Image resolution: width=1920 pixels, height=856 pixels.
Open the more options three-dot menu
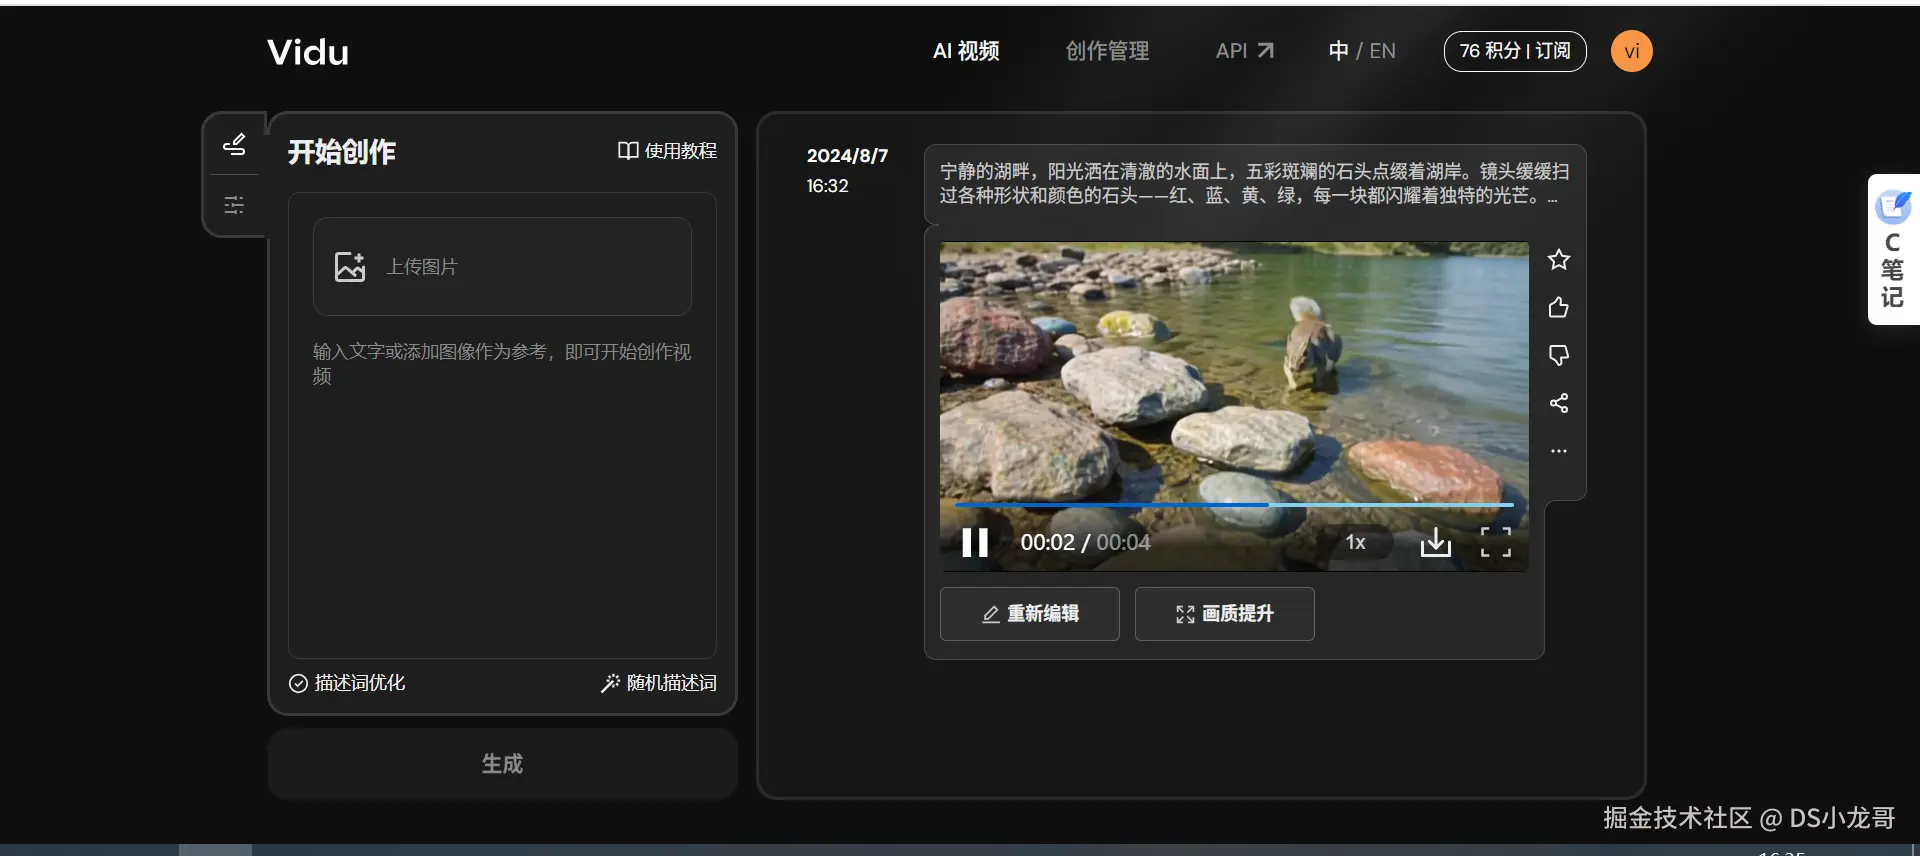point(1558,451)
